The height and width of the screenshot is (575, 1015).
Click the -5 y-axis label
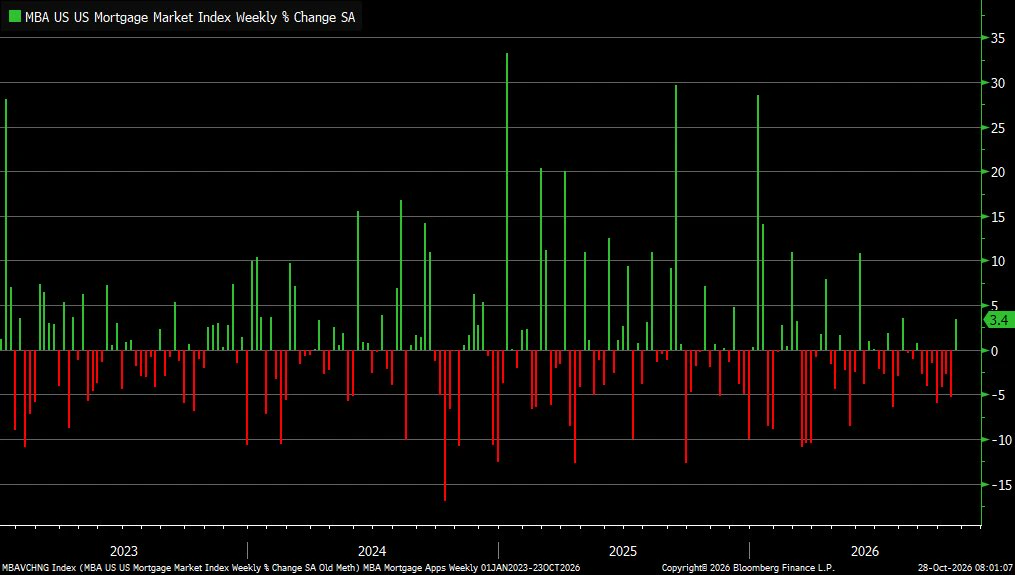pyautogui.click(x=998, y=395)
